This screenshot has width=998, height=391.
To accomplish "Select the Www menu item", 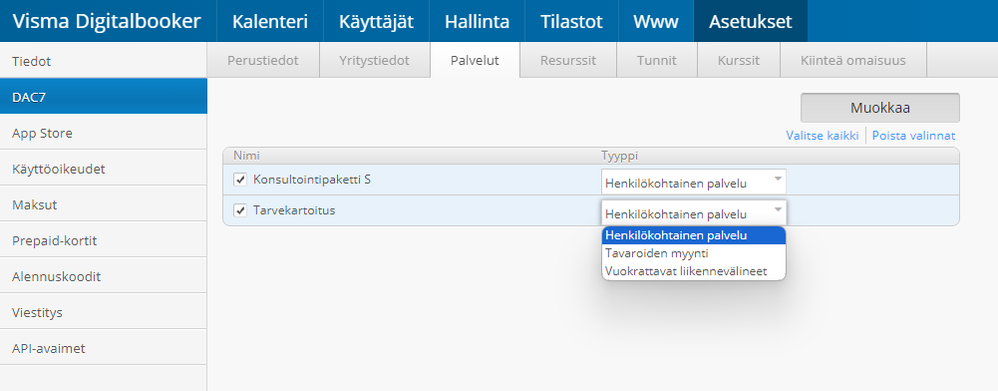I will 656,21.
